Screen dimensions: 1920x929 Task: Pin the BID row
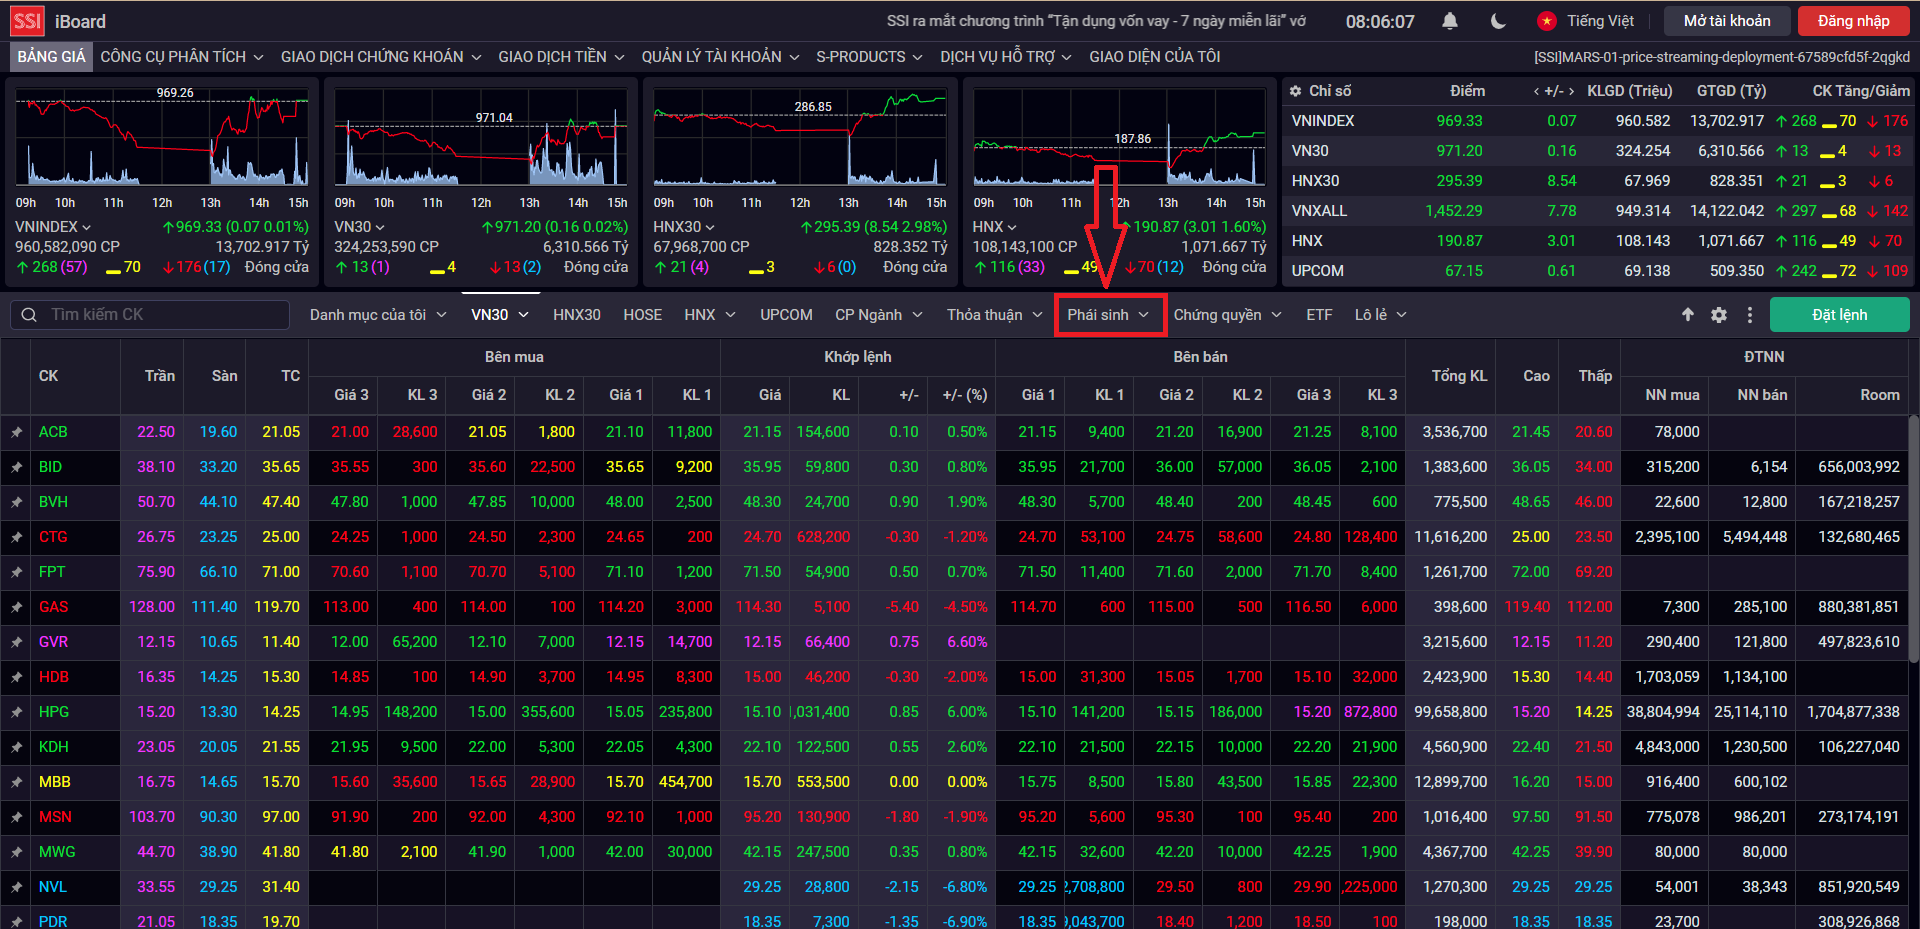16,467
